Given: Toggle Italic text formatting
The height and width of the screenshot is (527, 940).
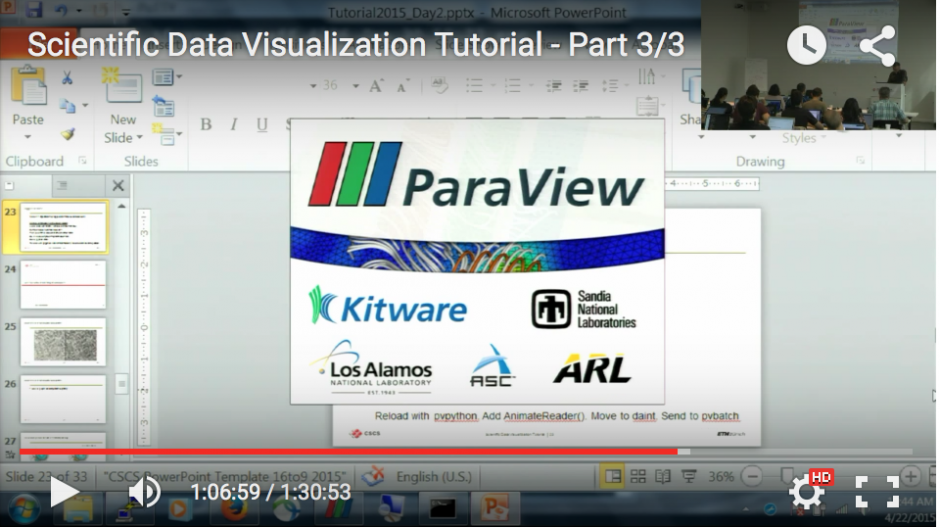Looking at the screenshot, I should [x=233, y=125].
